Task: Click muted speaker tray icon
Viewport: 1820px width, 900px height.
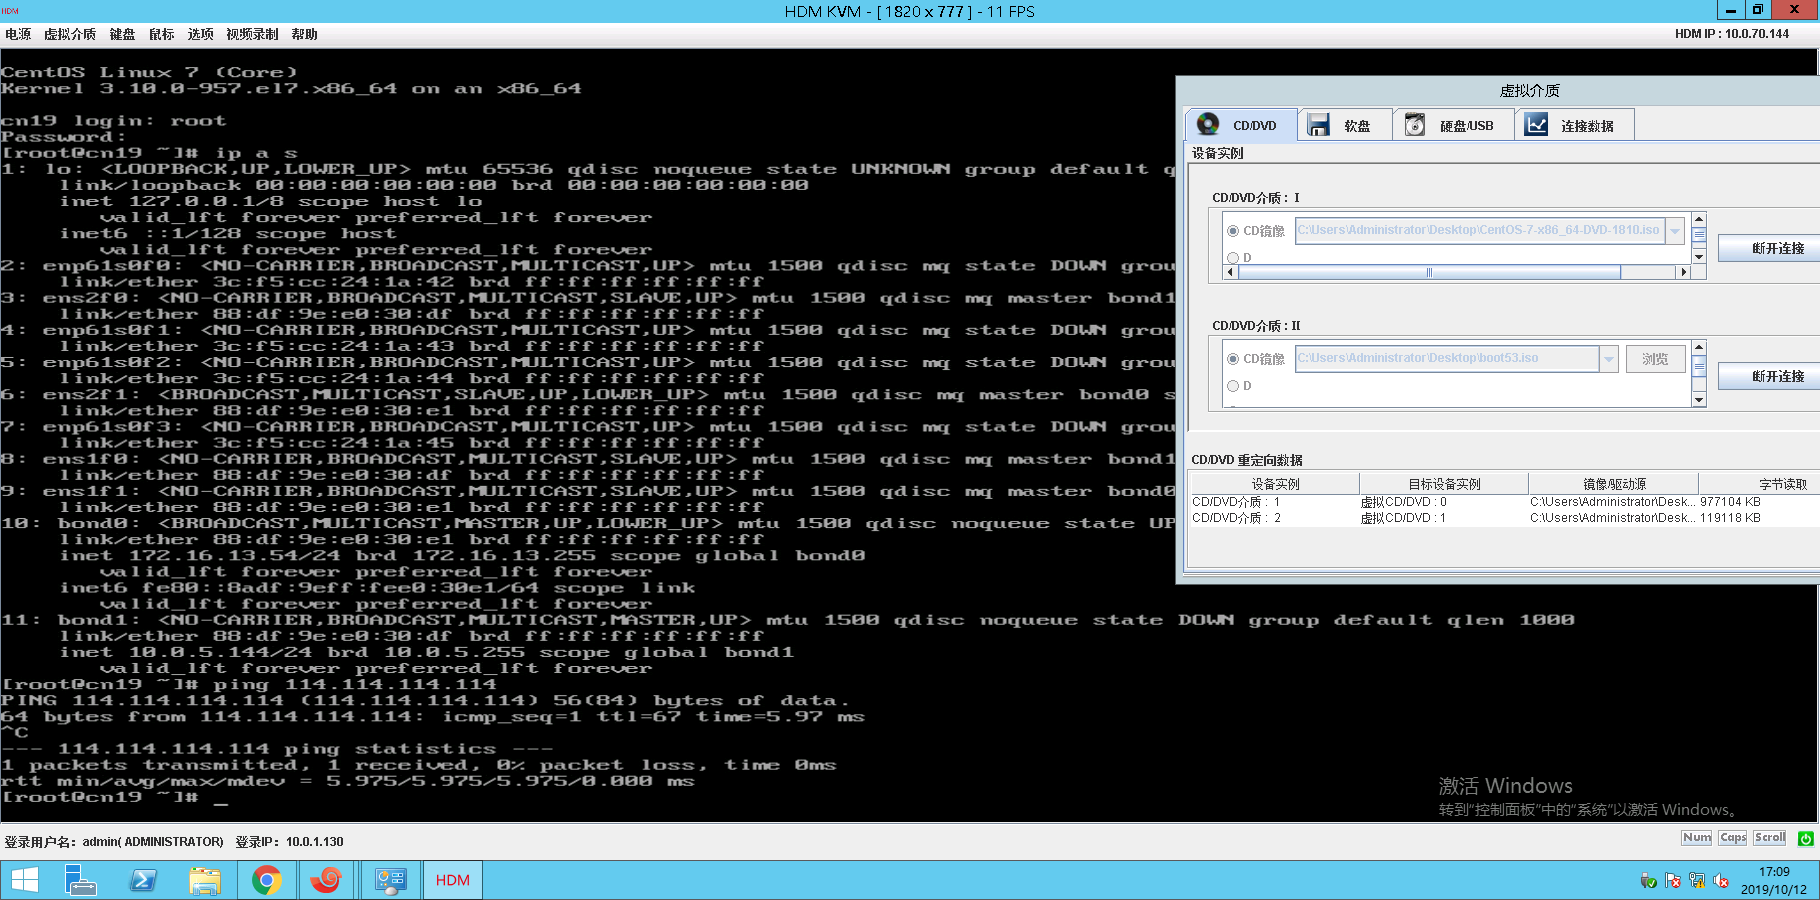Action: (1721, 880)
